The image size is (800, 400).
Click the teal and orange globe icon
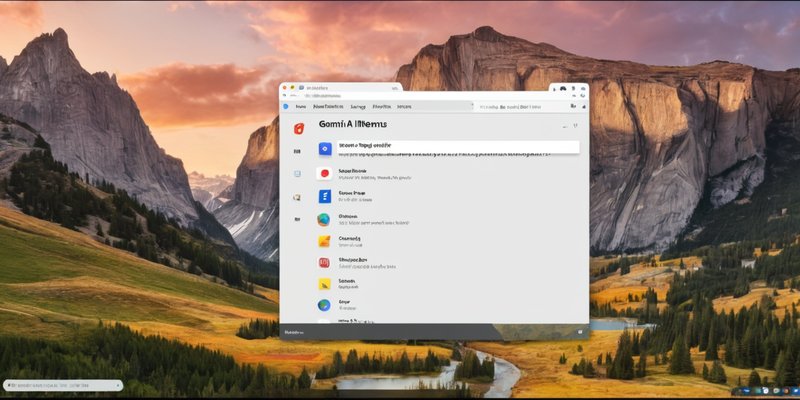(323, 219)
